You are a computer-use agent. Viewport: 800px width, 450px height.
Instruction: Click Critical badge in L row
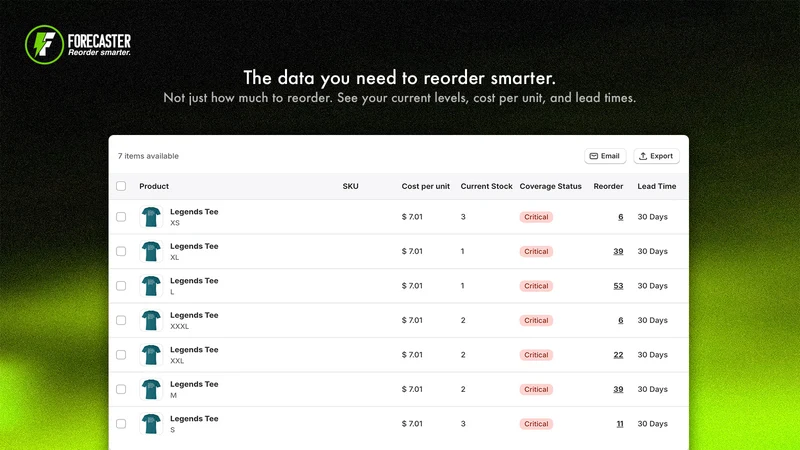point(536,286)
